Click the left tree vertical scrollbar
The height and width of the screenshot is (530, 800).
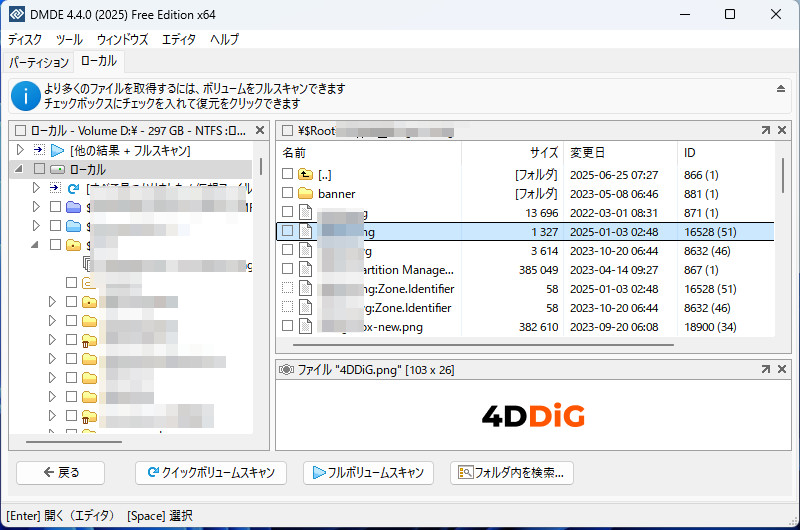coord(261,166)
